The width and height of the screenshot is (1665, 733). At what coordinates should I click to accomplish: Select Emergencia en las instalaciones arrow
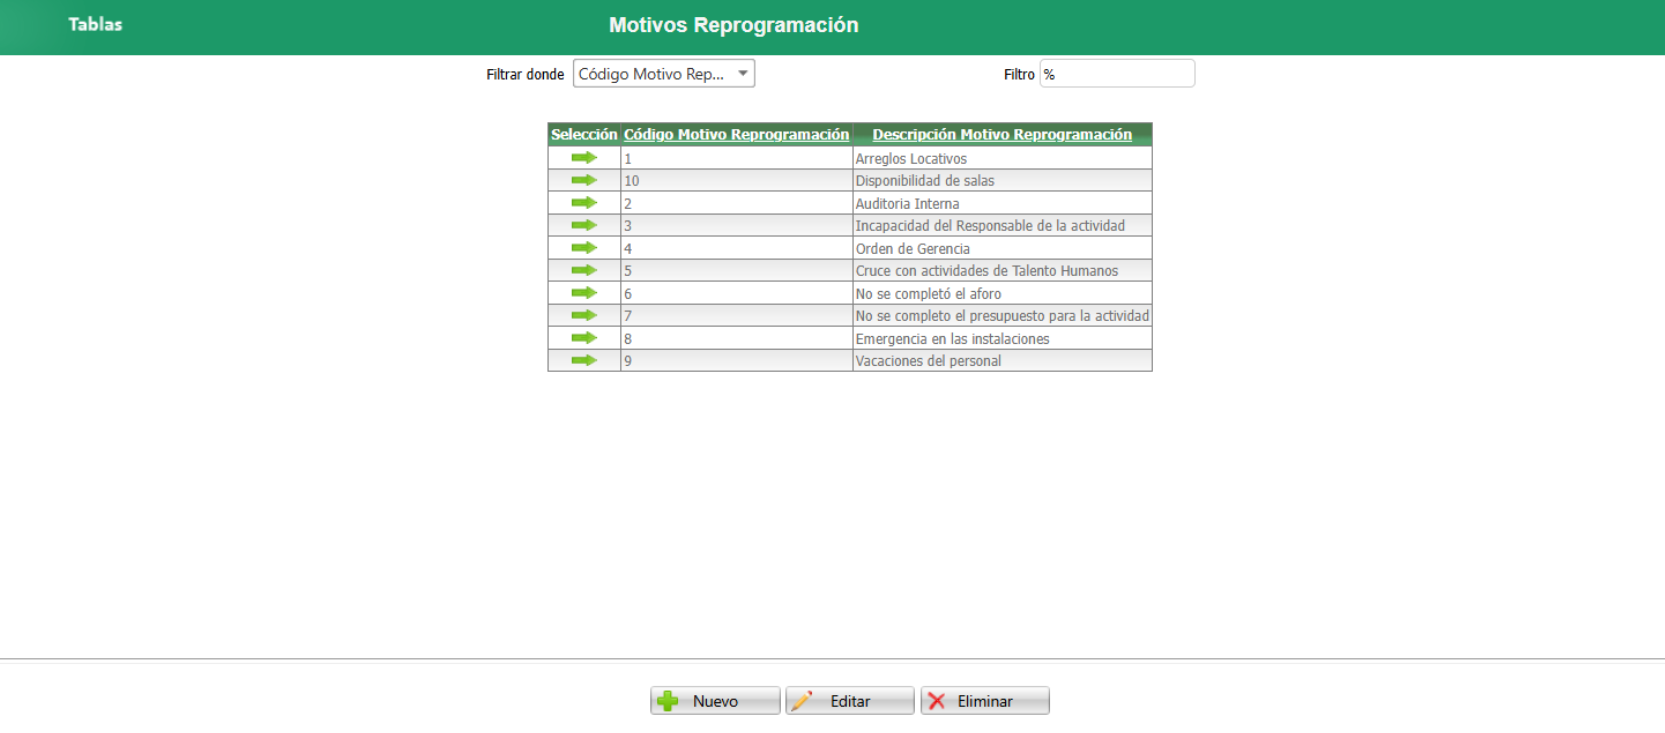[584, 338]
